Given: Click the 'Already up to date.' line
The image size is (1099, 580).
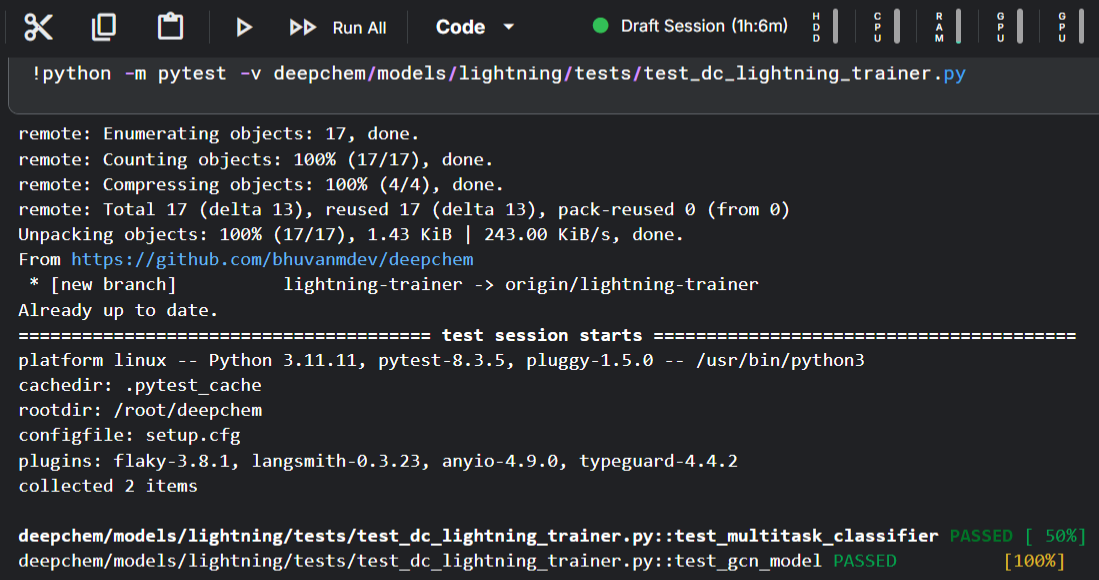Looking at the screenshot, I should pyautogui.click(x=118, y=310).
